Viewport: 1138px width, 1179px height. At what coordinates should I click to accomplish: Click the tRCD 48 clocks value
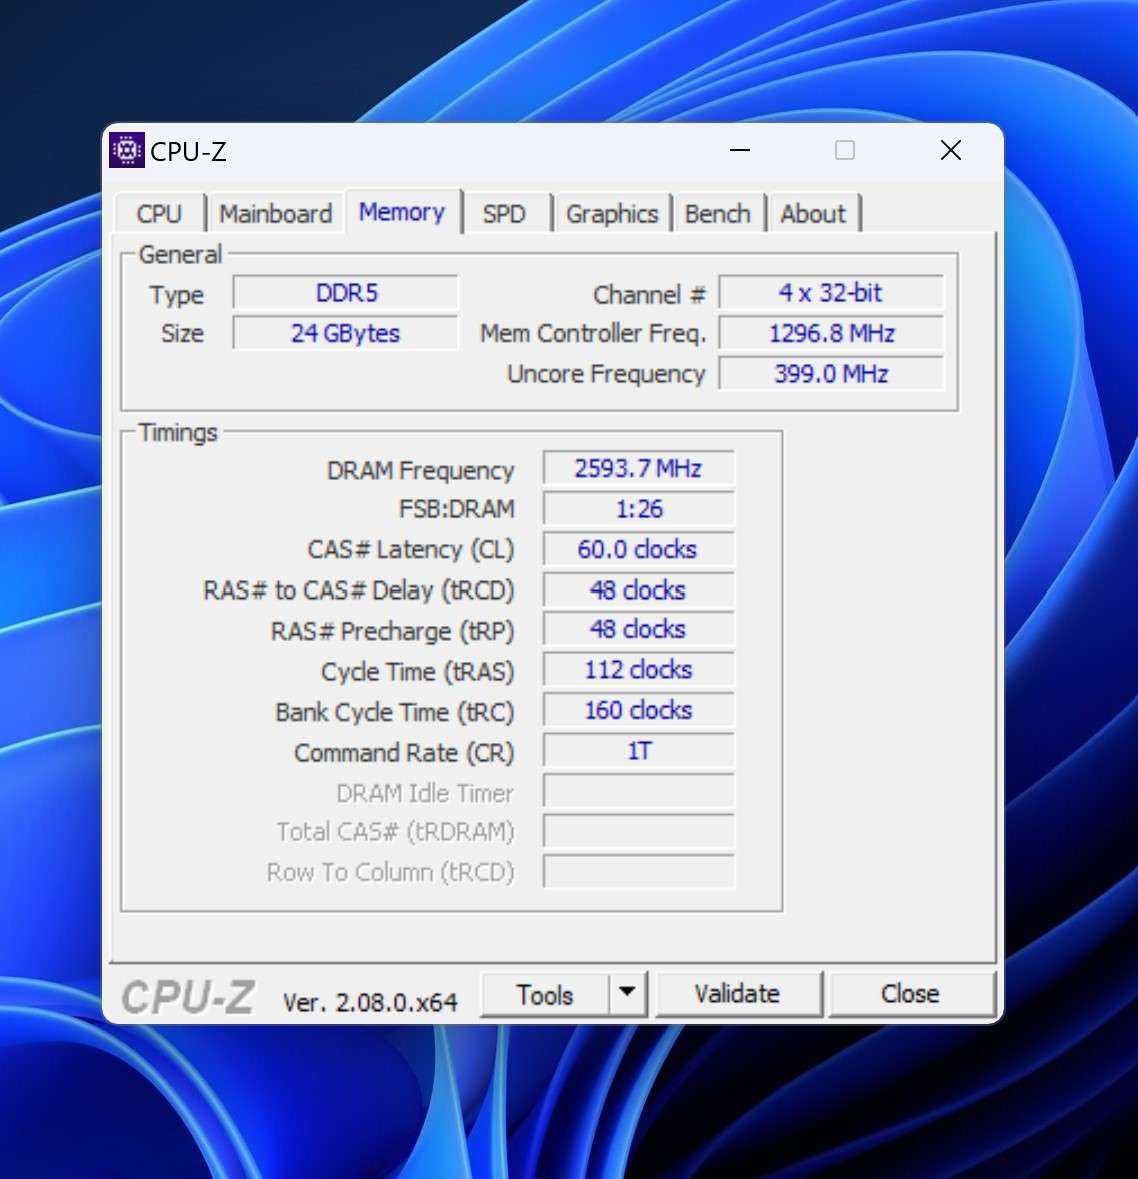[x=639, y=590]
